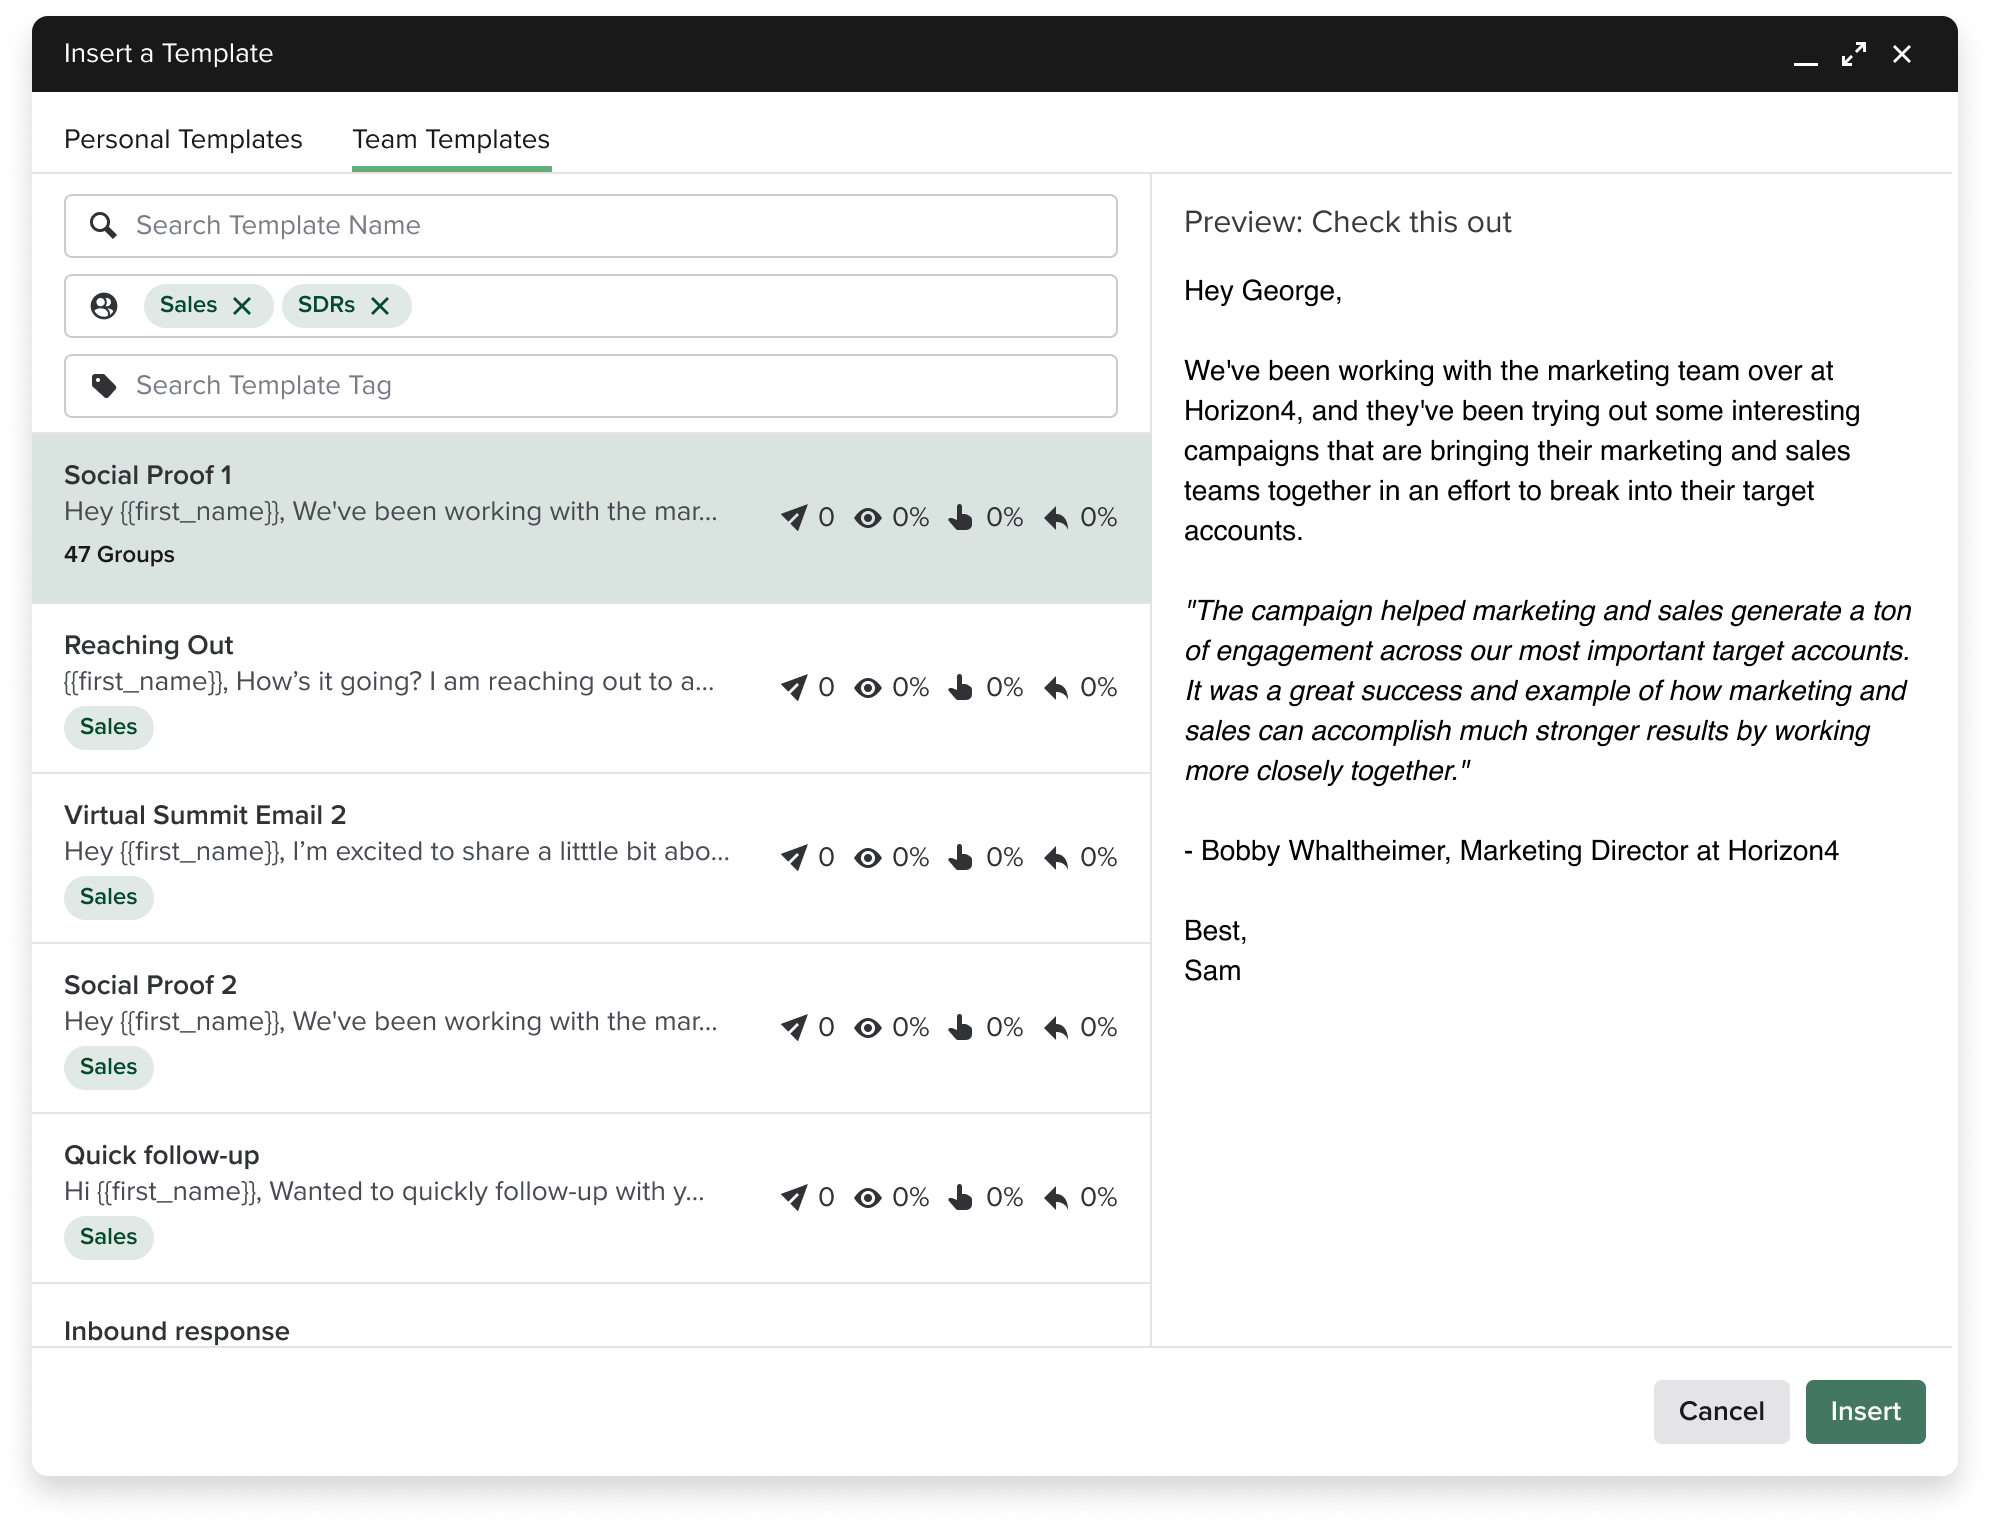The image size is (1990, 1524).
Task: Click the tag icon in the Search Template Tag field
Action: tap(107, 385)
